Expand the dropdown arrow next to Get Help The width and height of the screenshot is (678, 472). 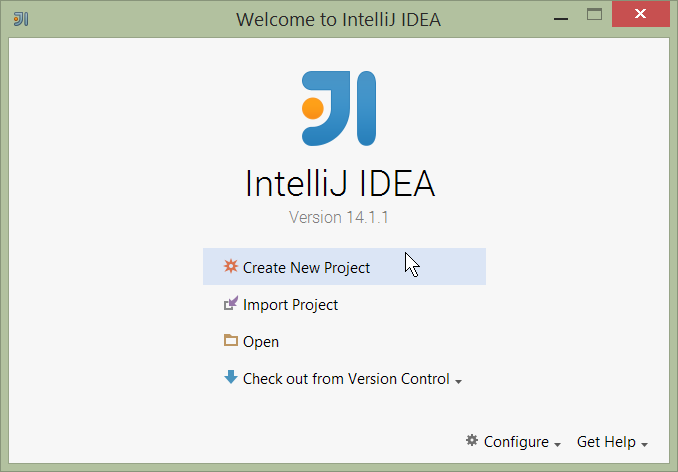(x=645, y=444)
